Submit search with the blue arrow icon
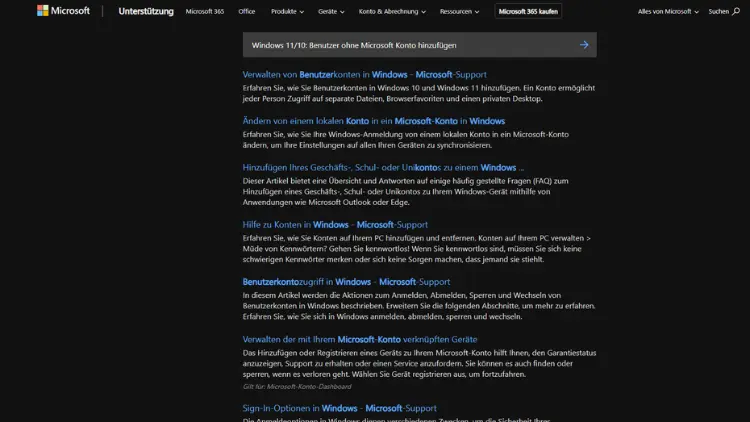 (584, 45)
